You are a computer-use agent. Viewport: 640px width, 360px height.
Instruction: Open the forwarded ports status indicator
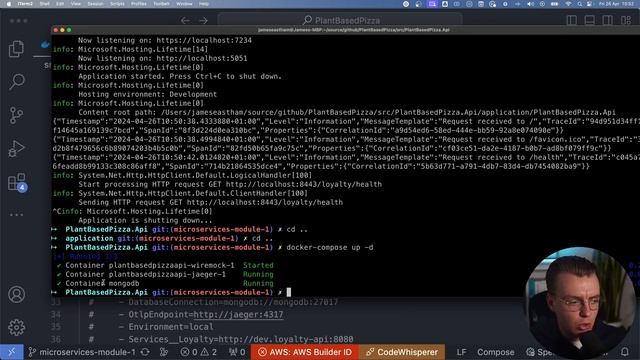[237, 352]
